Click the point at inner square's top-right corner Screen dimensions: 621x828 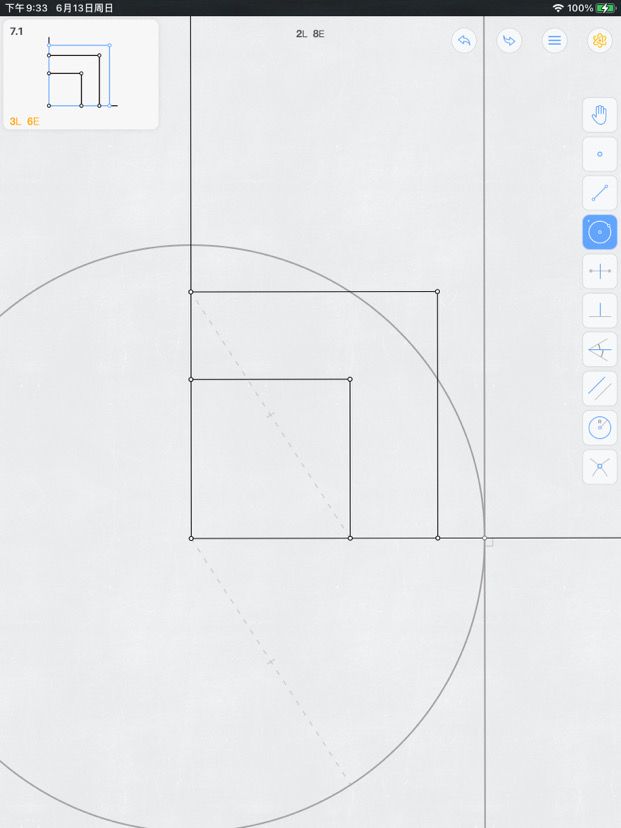[x=350, y=379]
